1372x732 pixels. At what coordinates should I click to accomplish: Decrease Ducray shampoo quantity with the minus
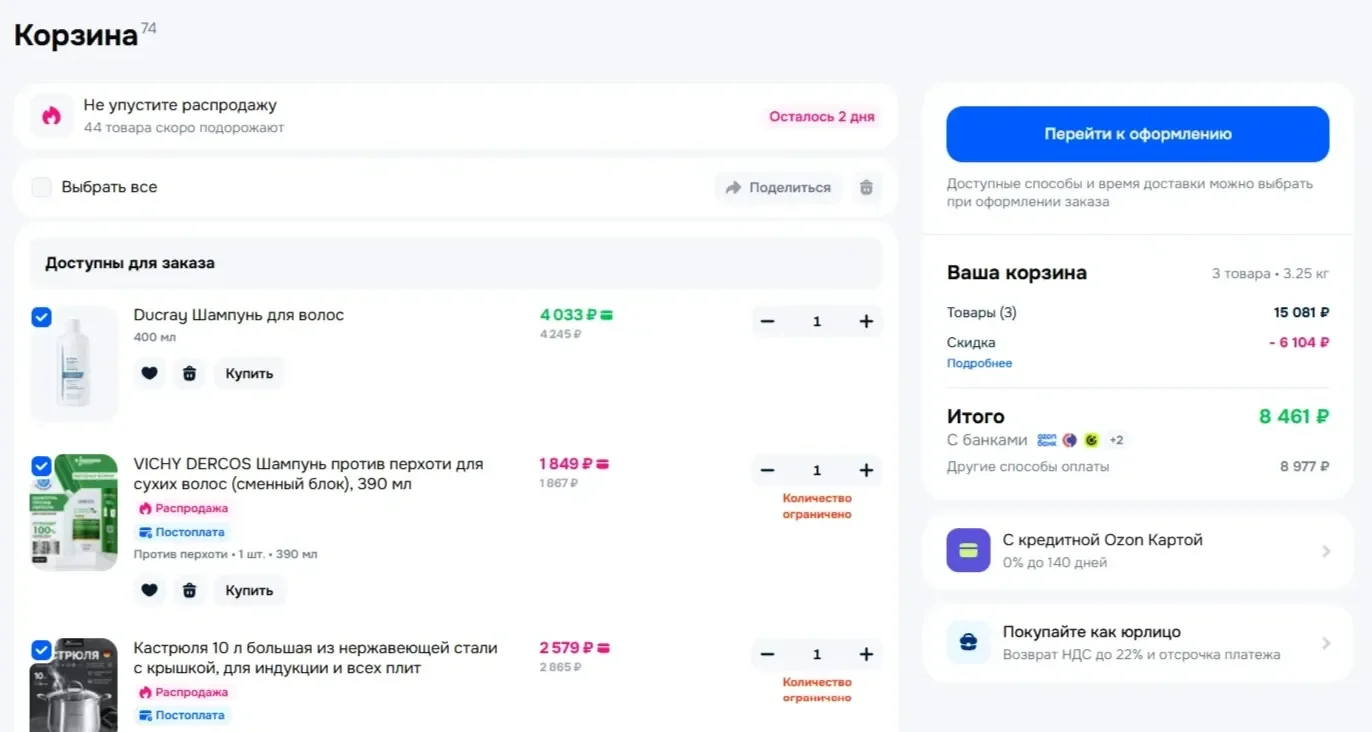click(768, 321)
